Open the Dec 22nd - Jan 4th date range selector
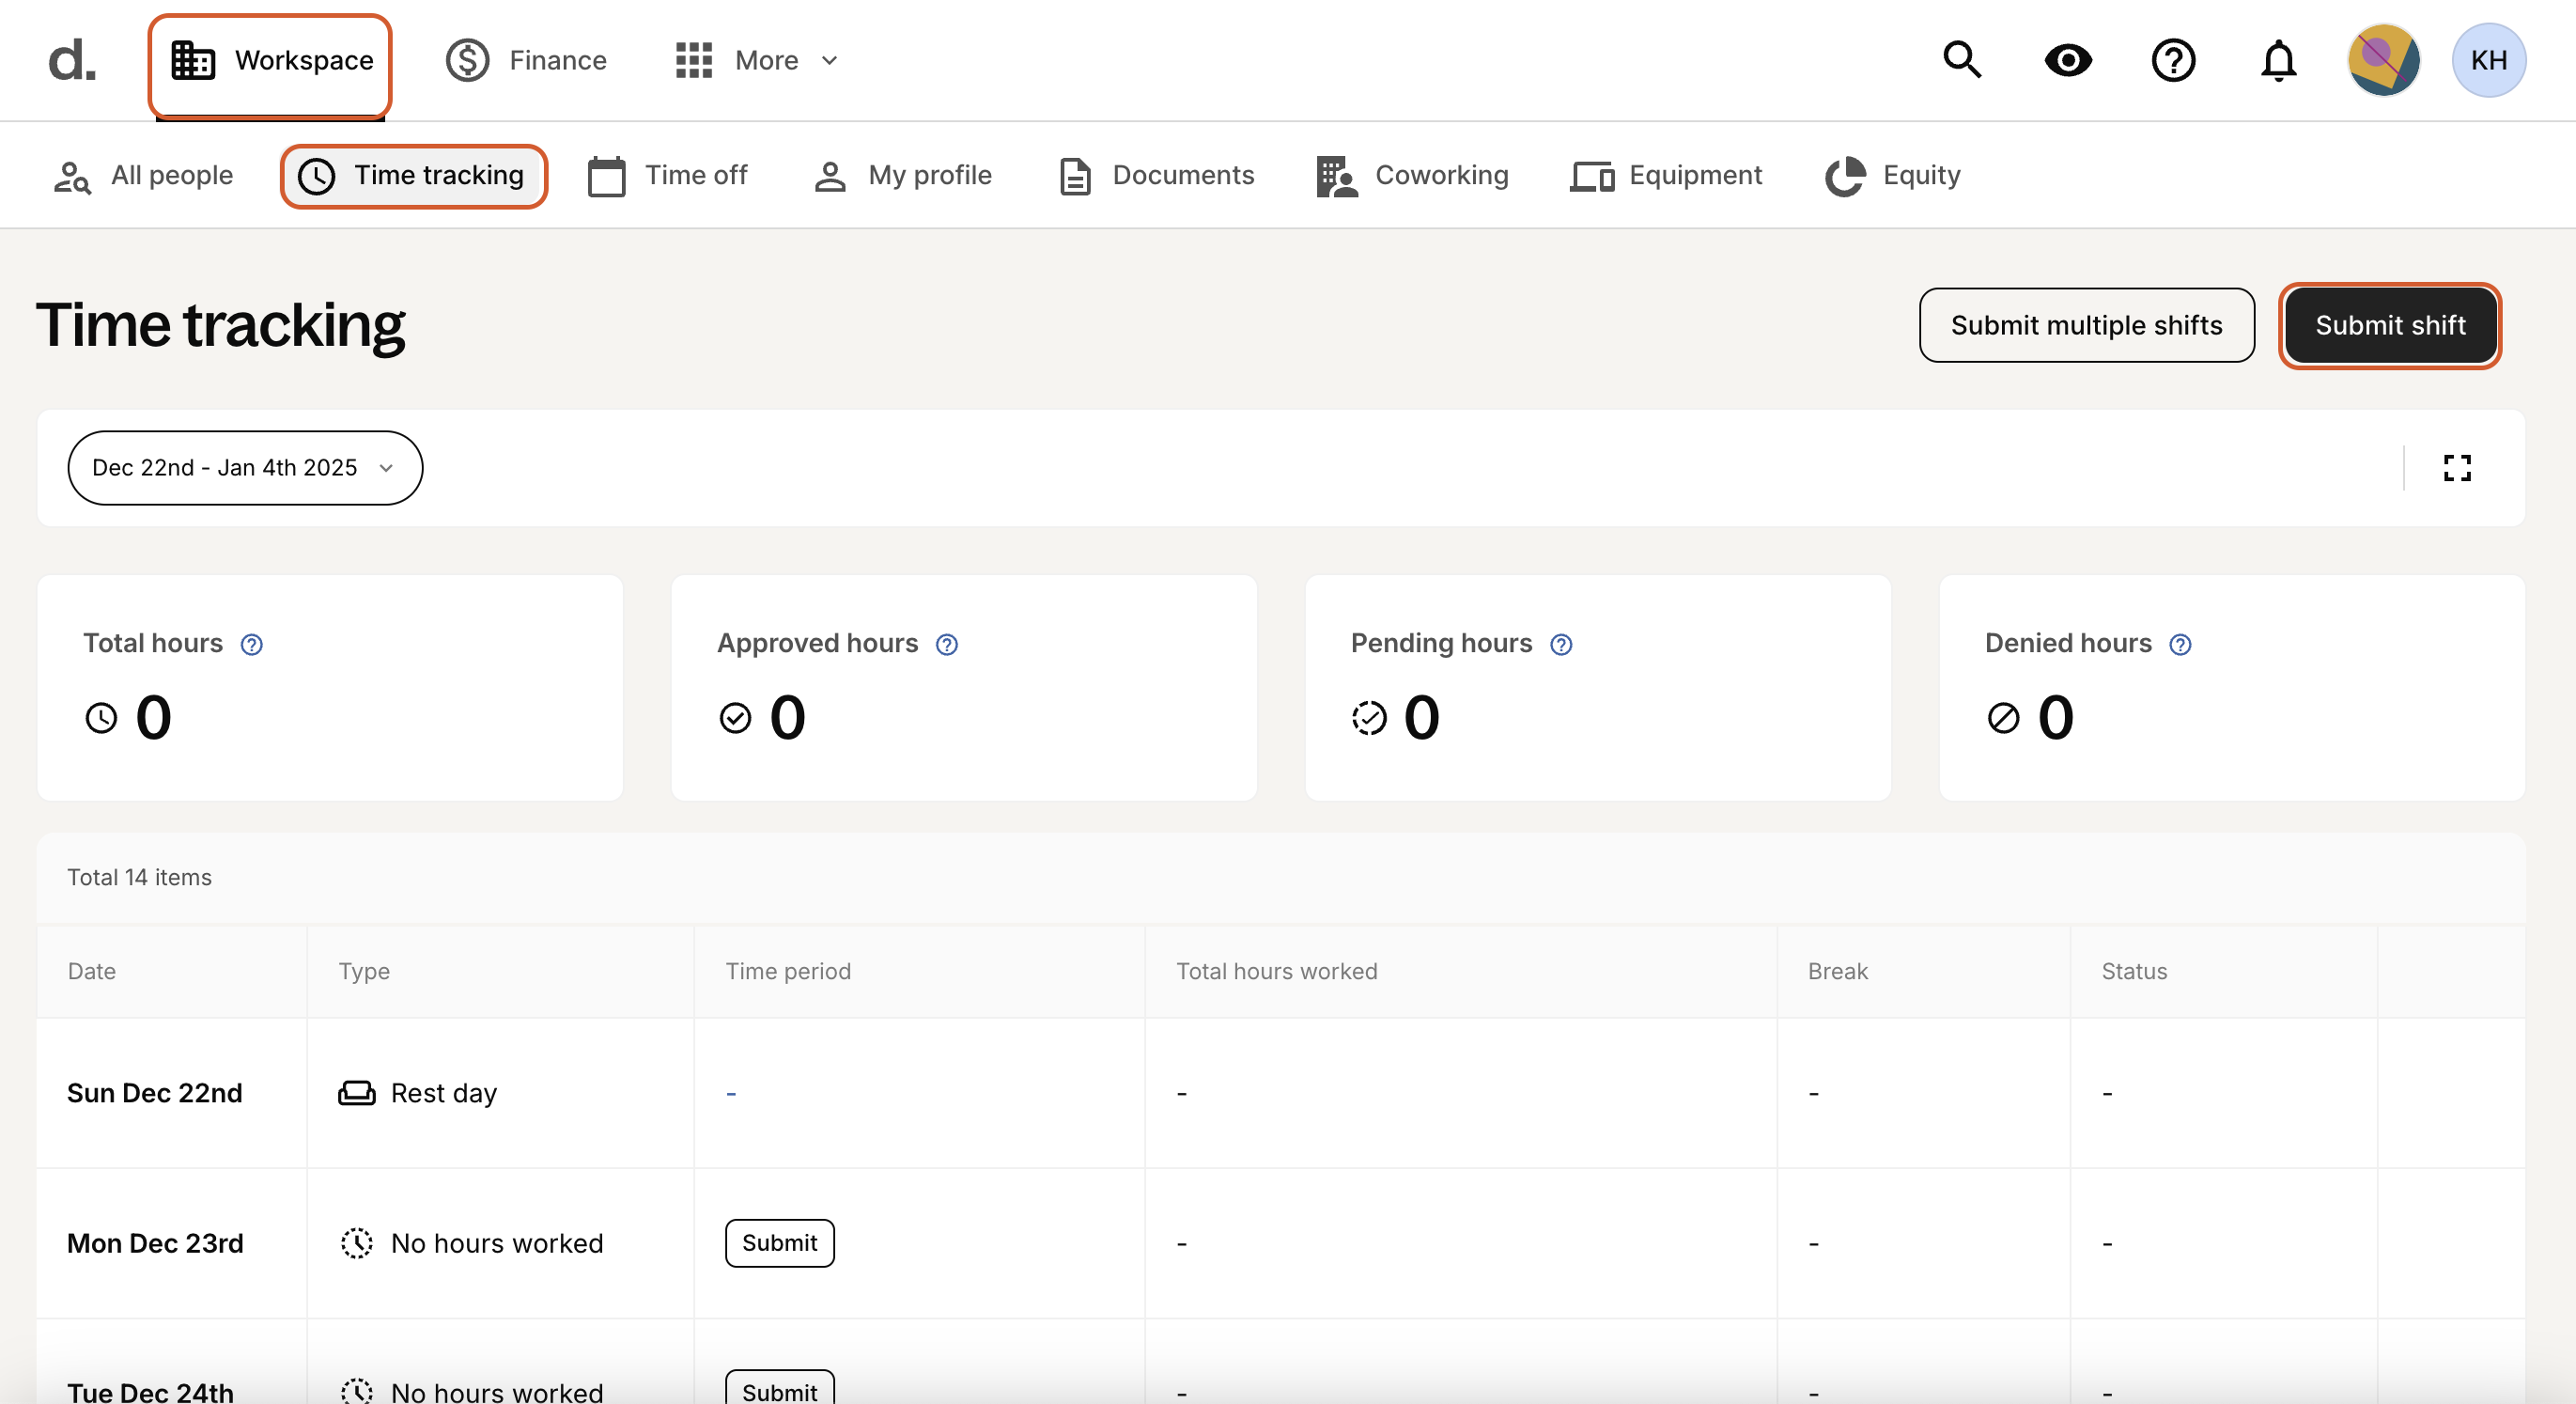The image size is (2576, 1404). (x=244, y=468)
